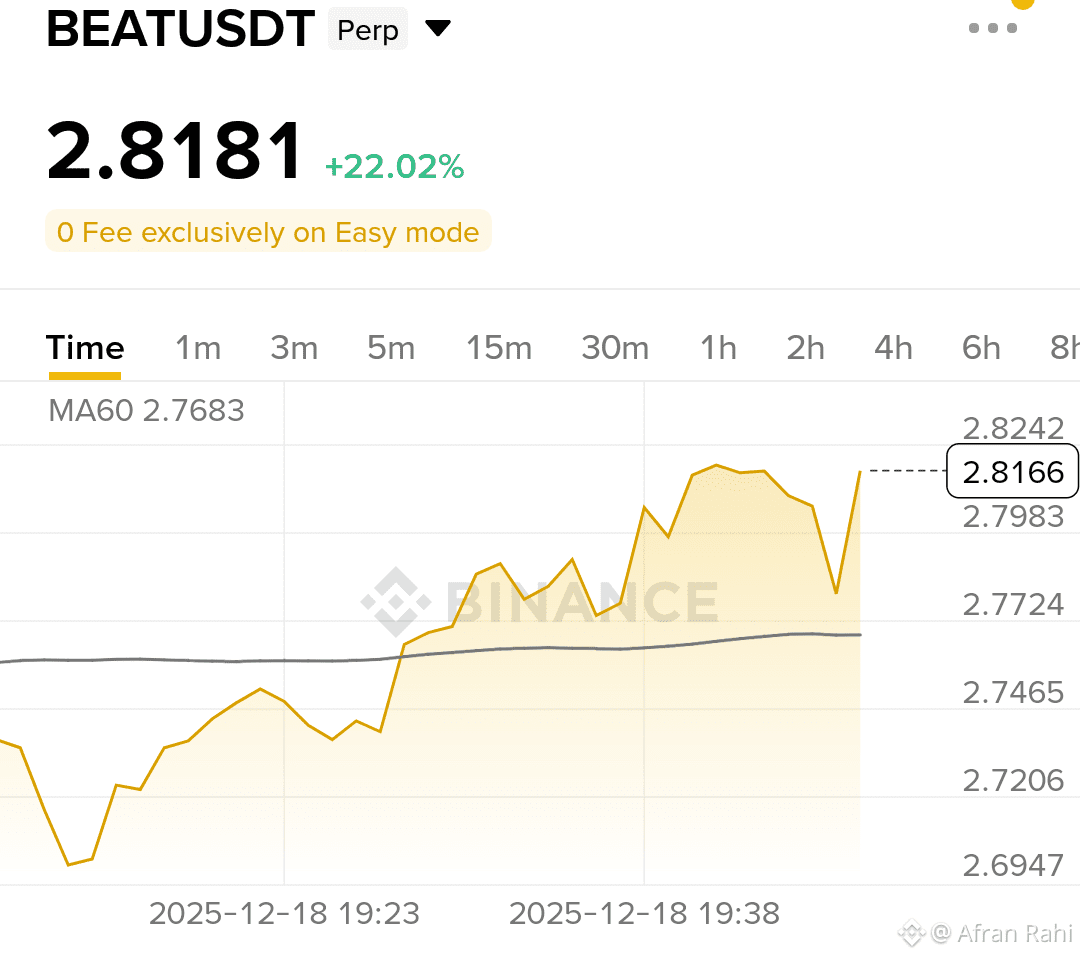Click the Perp contract type badge
1080x958 pixels.
368,30
